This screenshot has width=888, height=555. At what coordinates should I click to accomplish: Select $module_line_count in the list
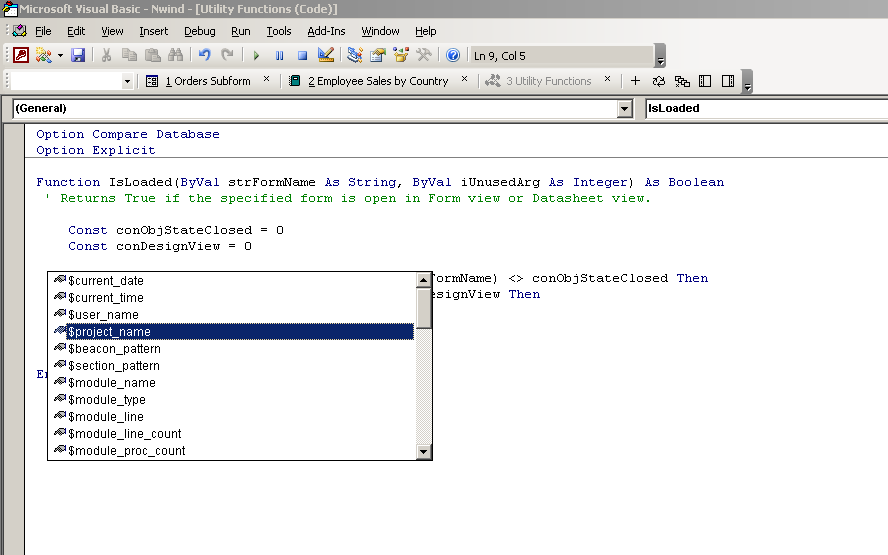click(232, 434)
